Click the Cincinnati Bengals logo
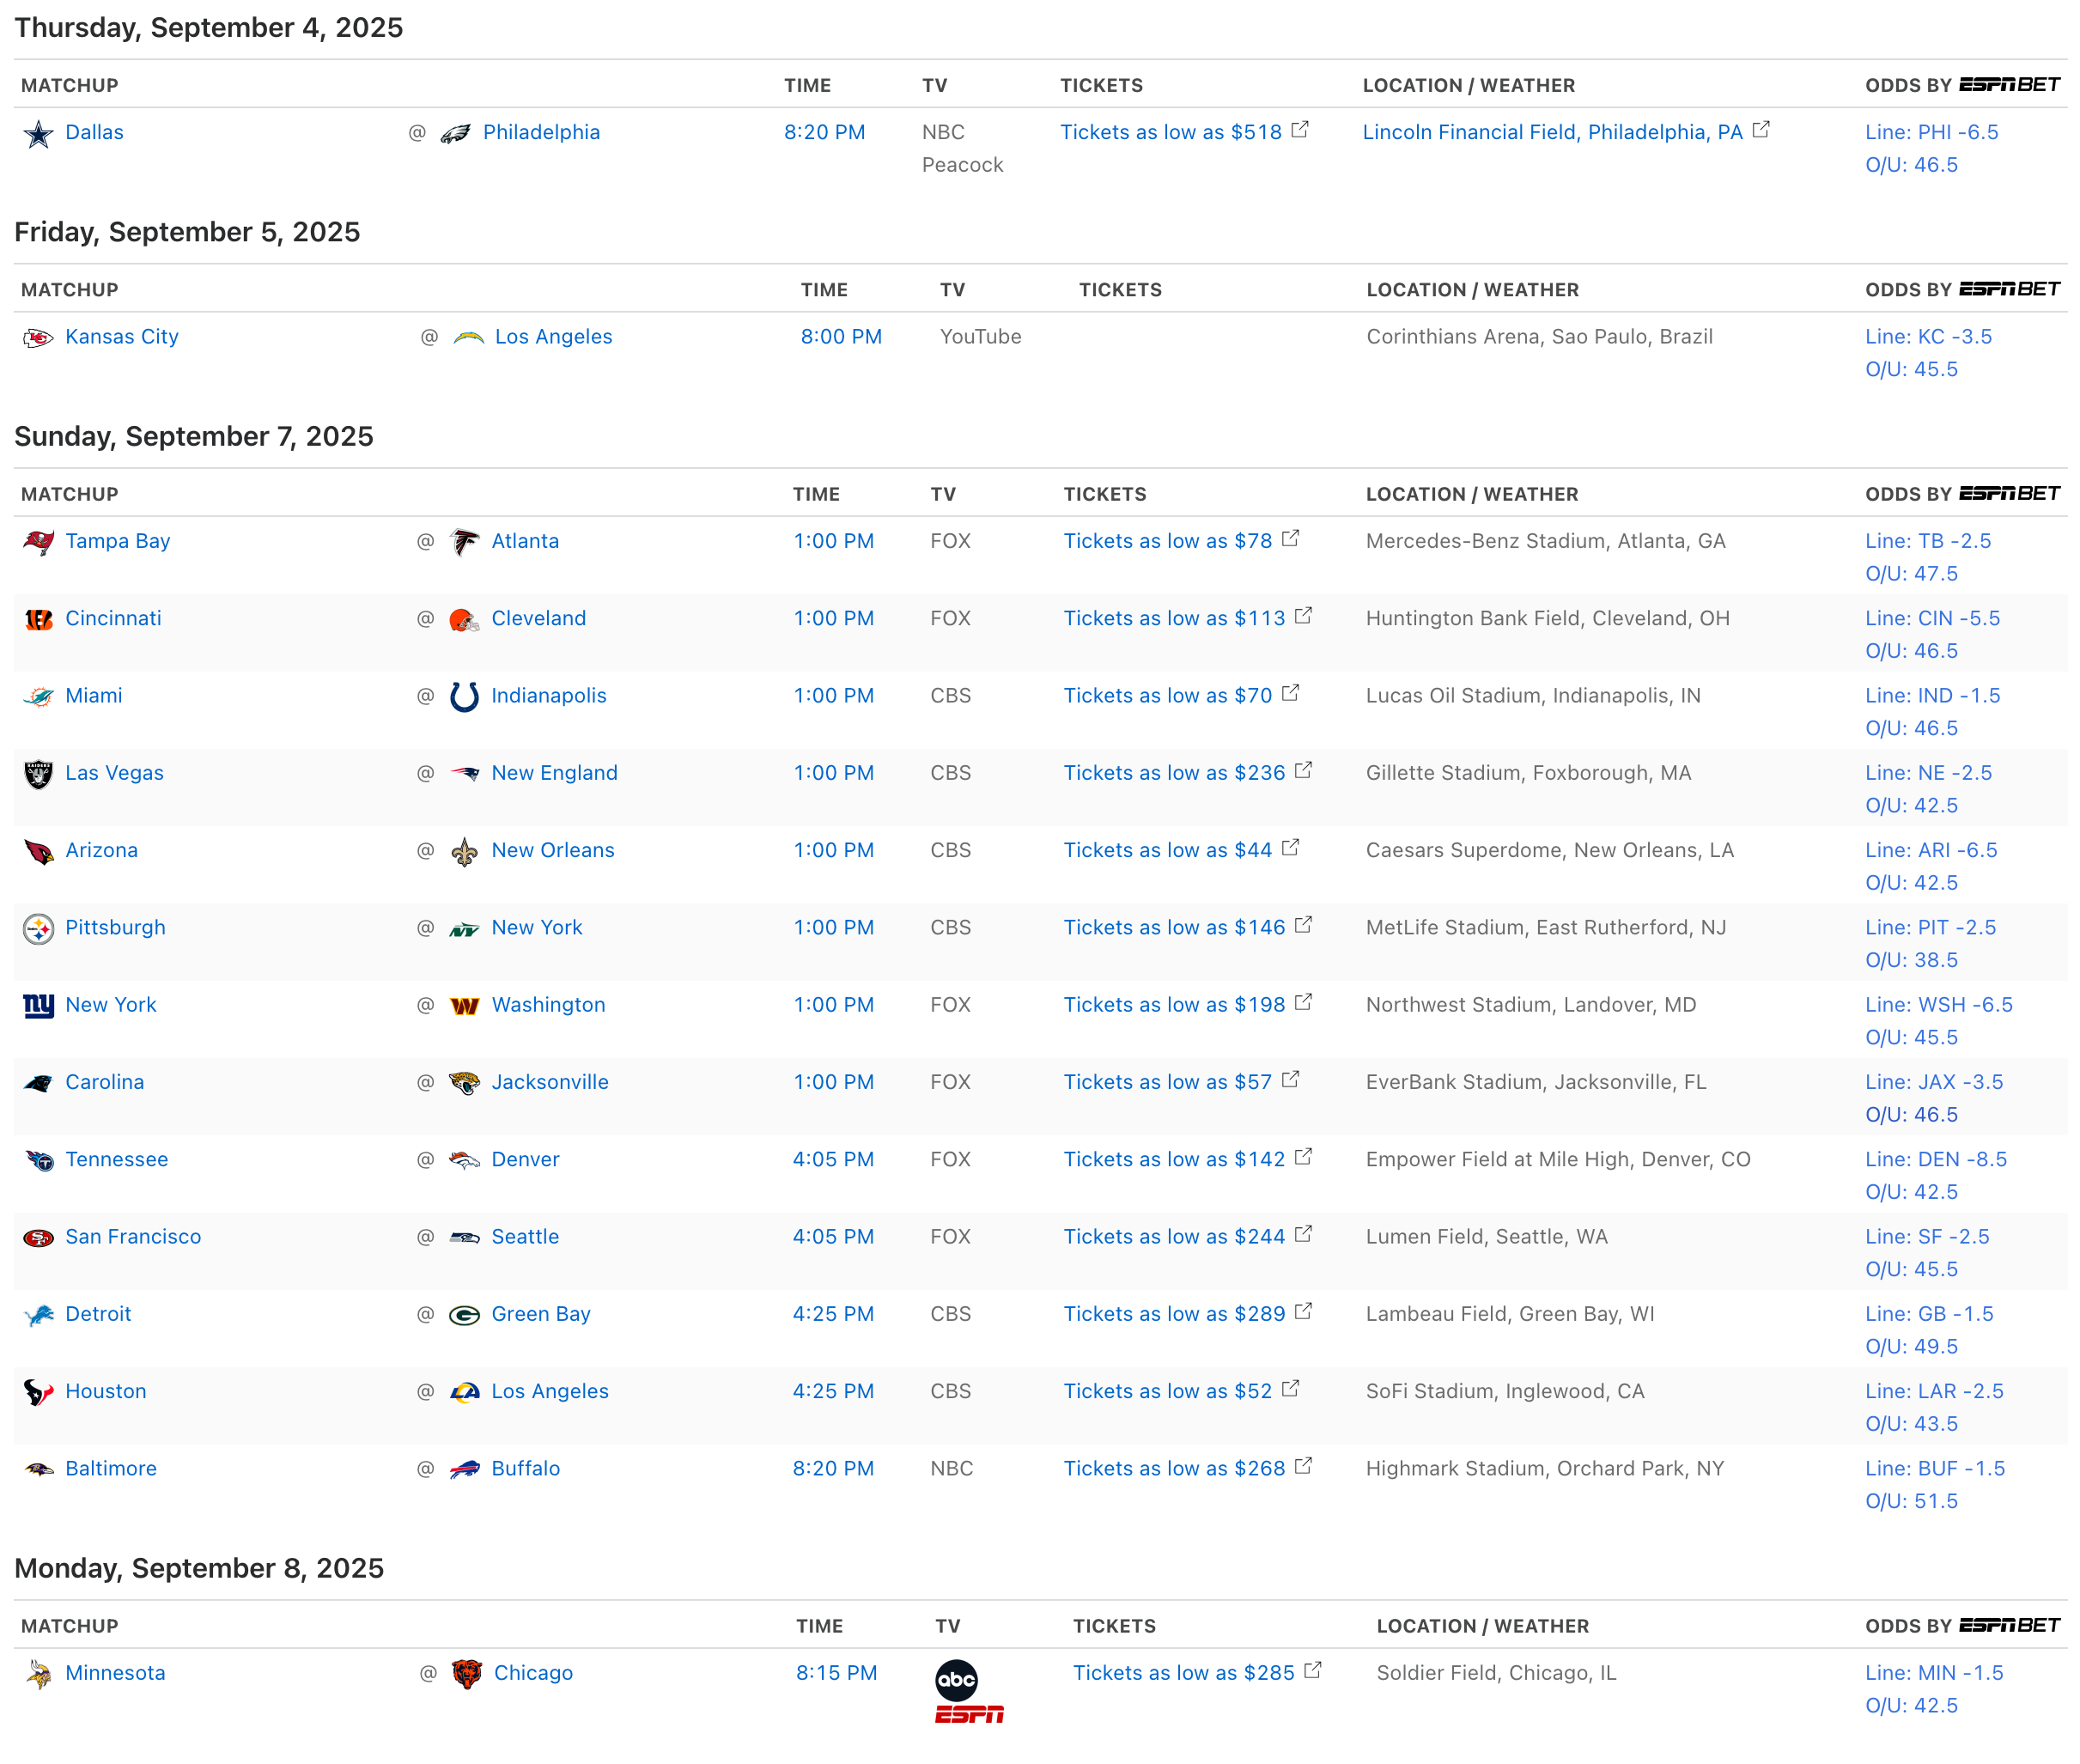The image size is (2080, 1764). click(x=38, y=619)
